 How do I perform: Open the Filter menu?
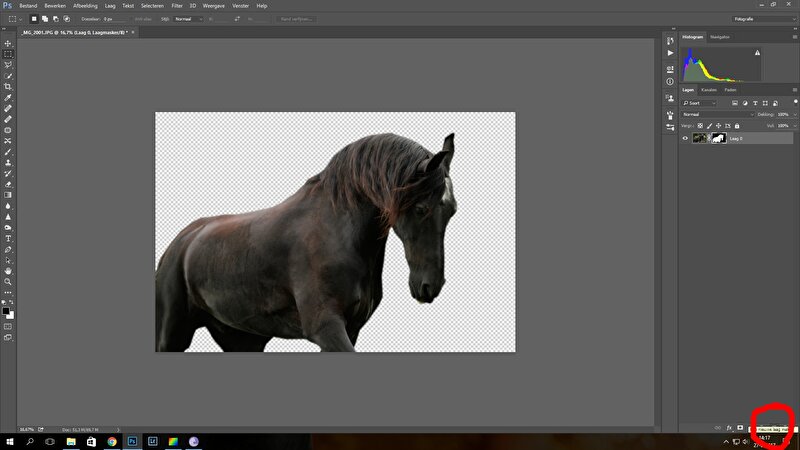point(177,6)
